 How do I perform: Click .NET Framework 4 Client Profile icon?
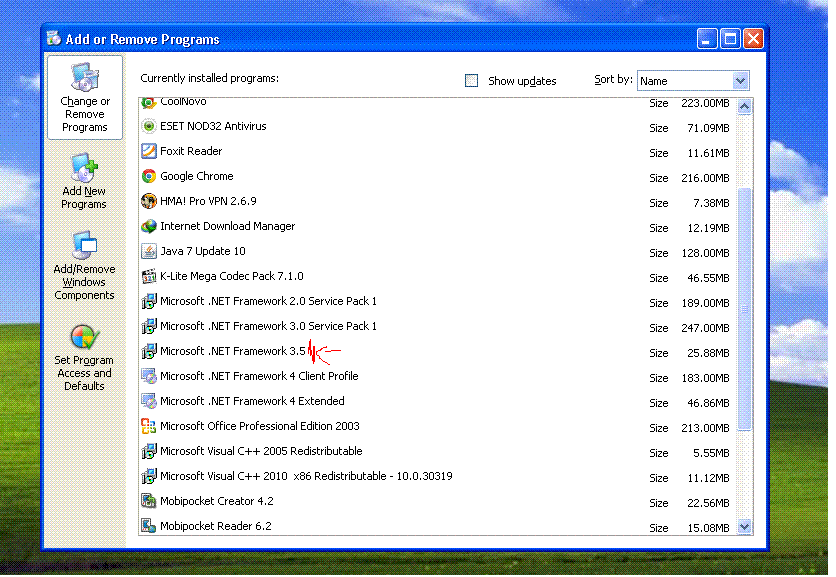(x=149, y=376)
